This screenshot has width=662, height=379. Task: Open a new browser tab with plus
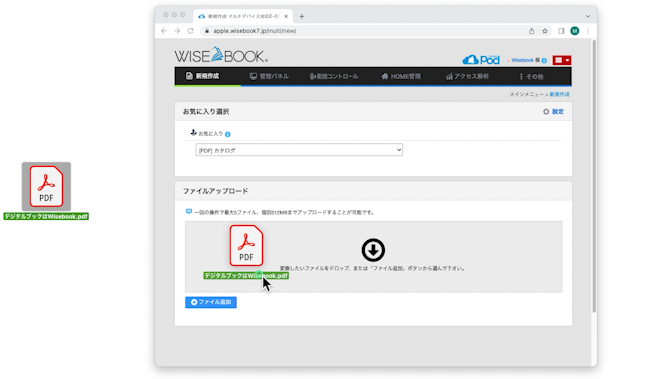click(x=301, y=16)
